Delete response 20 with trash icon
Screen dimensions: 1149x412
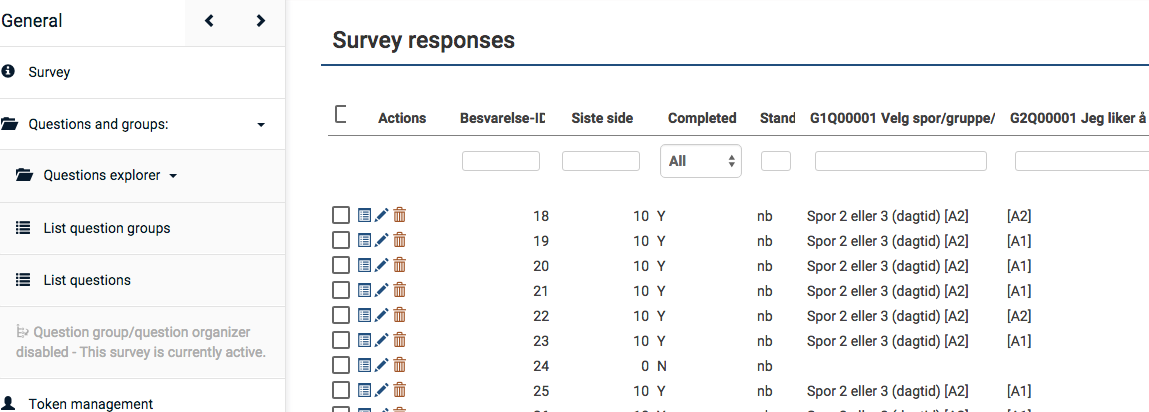(399, 265)
